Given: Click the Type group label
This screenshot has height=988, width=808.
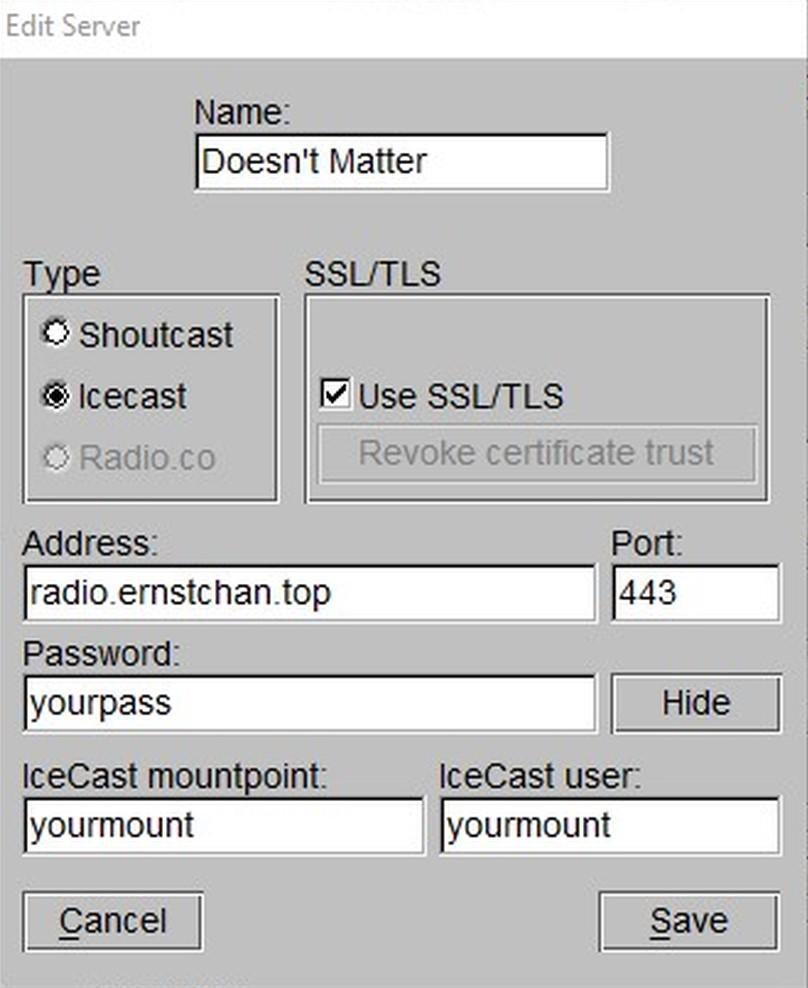Looking at the screenshot, I should point(62,275).
